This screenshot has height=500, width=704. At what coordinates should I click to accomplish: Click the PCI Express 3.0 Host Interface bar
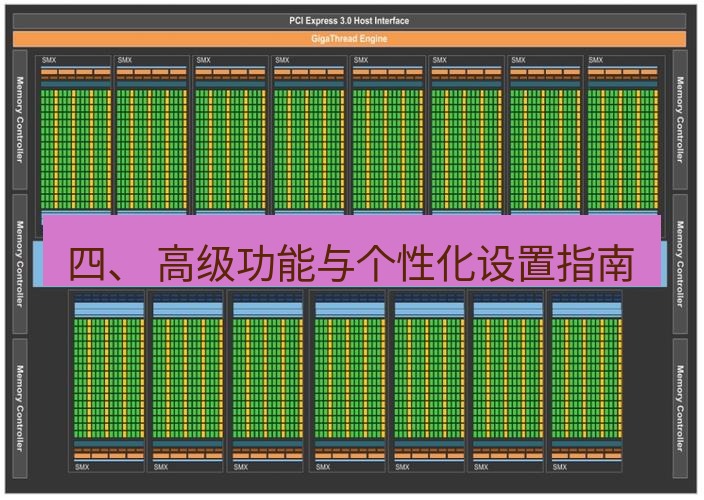click(349, 21)
